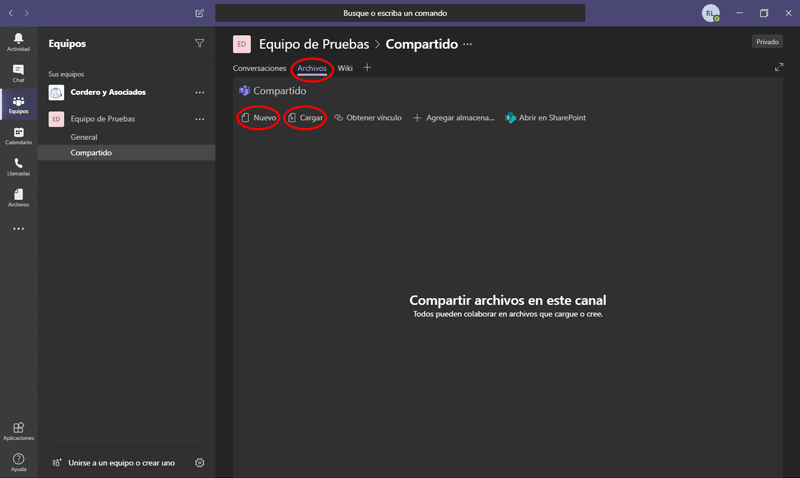Switch to the Wiki tab
The width and height of the screenshot is (800, 478).
point(345,68)
